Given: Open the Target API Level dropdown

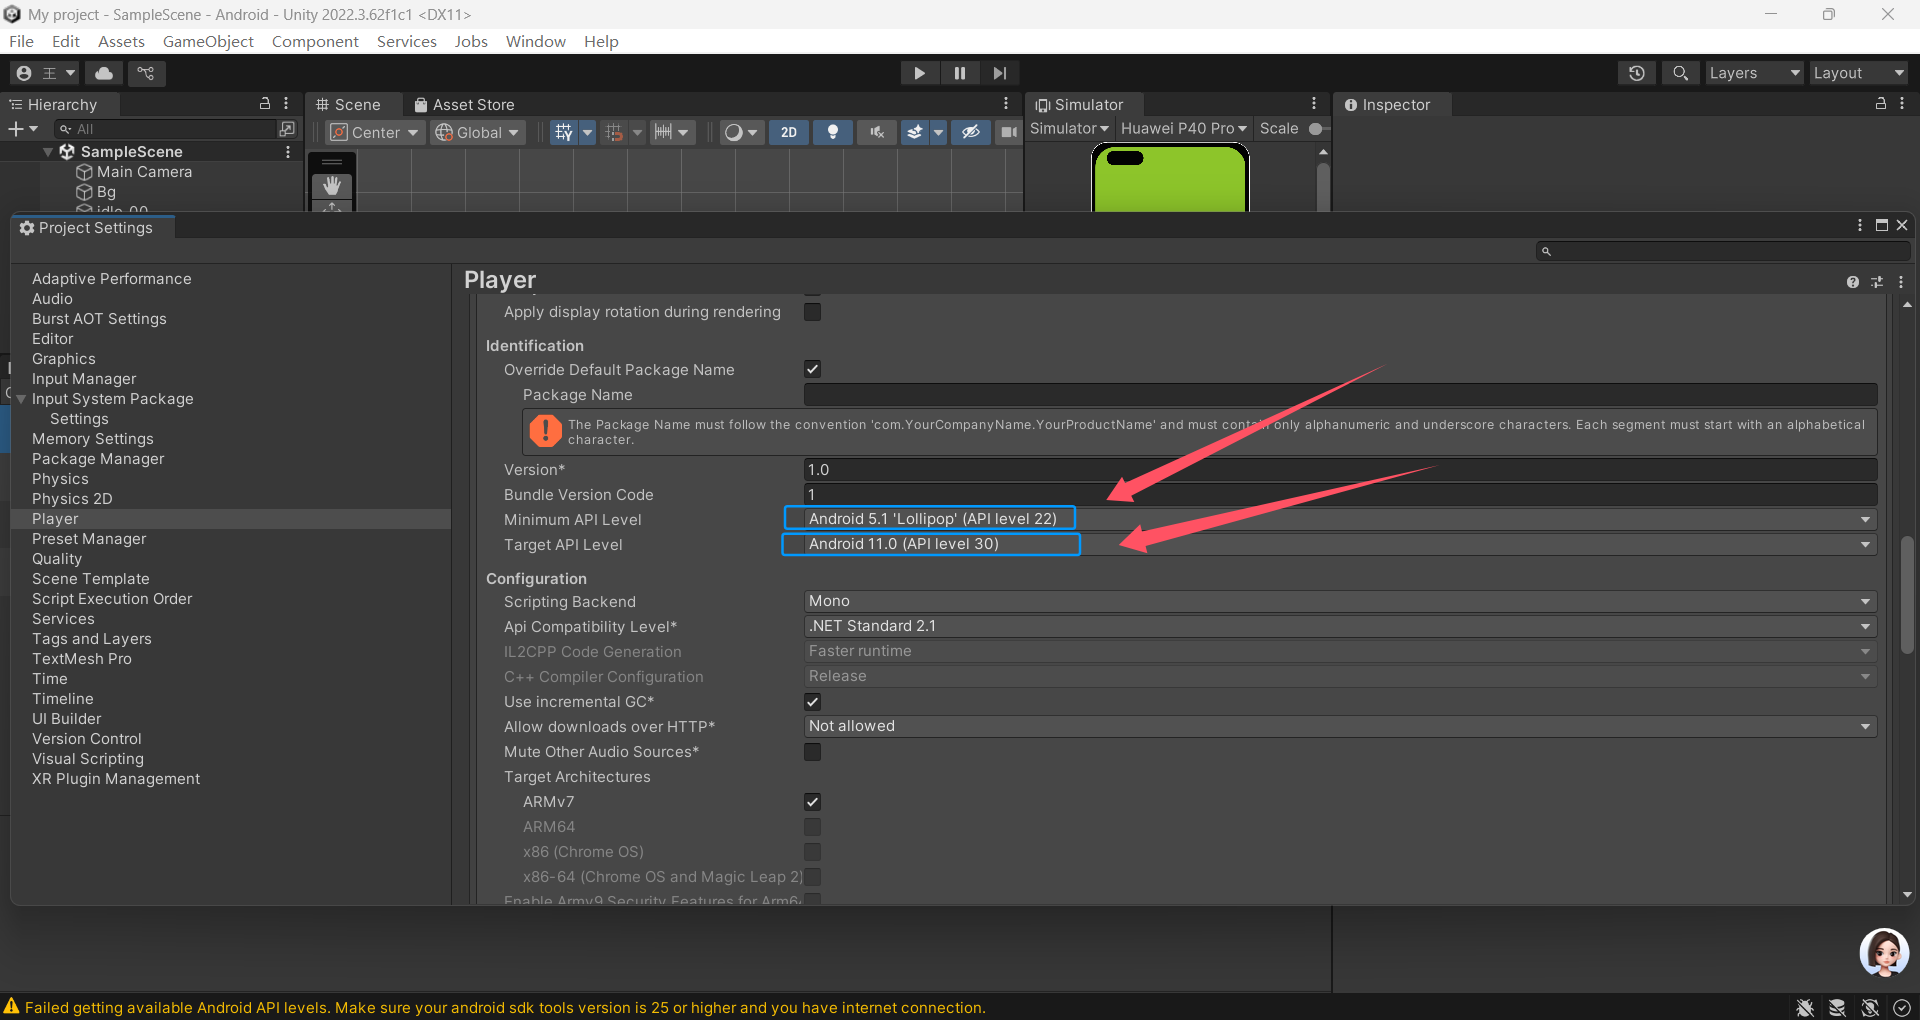Looking at the screenshot, I should point(1340,544).
